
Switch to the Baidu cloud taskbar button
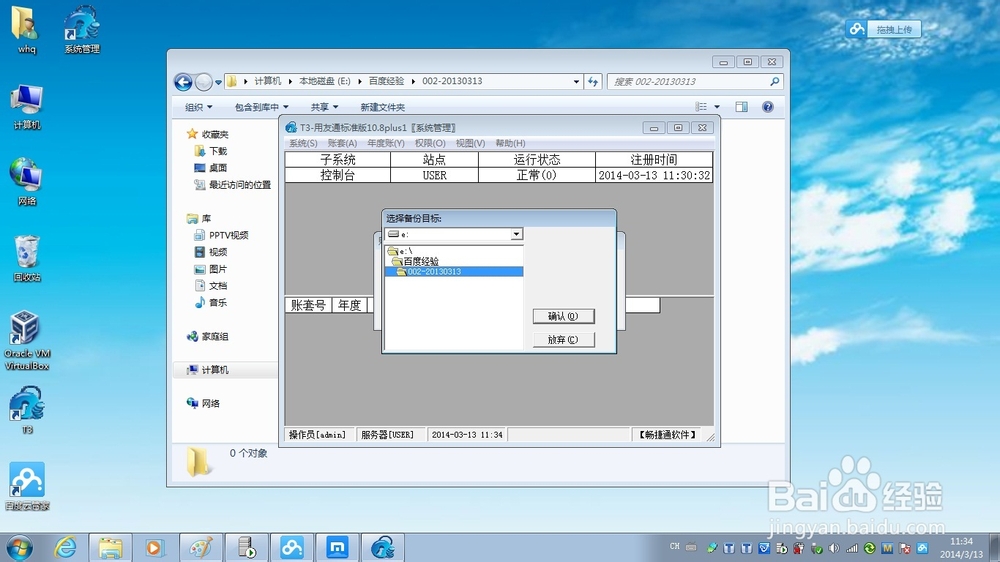point(291,547)
